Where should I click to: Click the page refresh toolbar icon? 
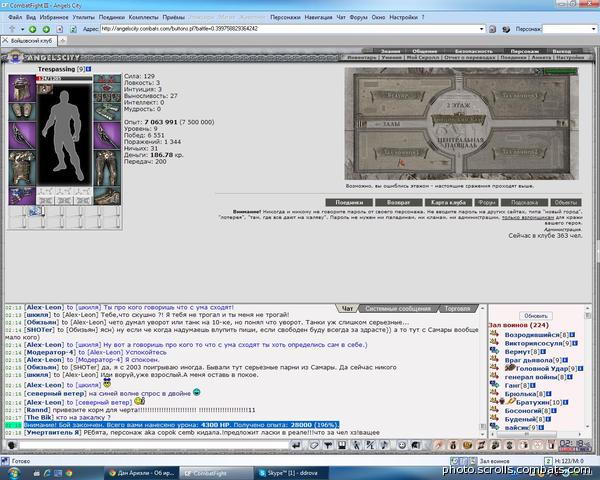click(73, 29)
